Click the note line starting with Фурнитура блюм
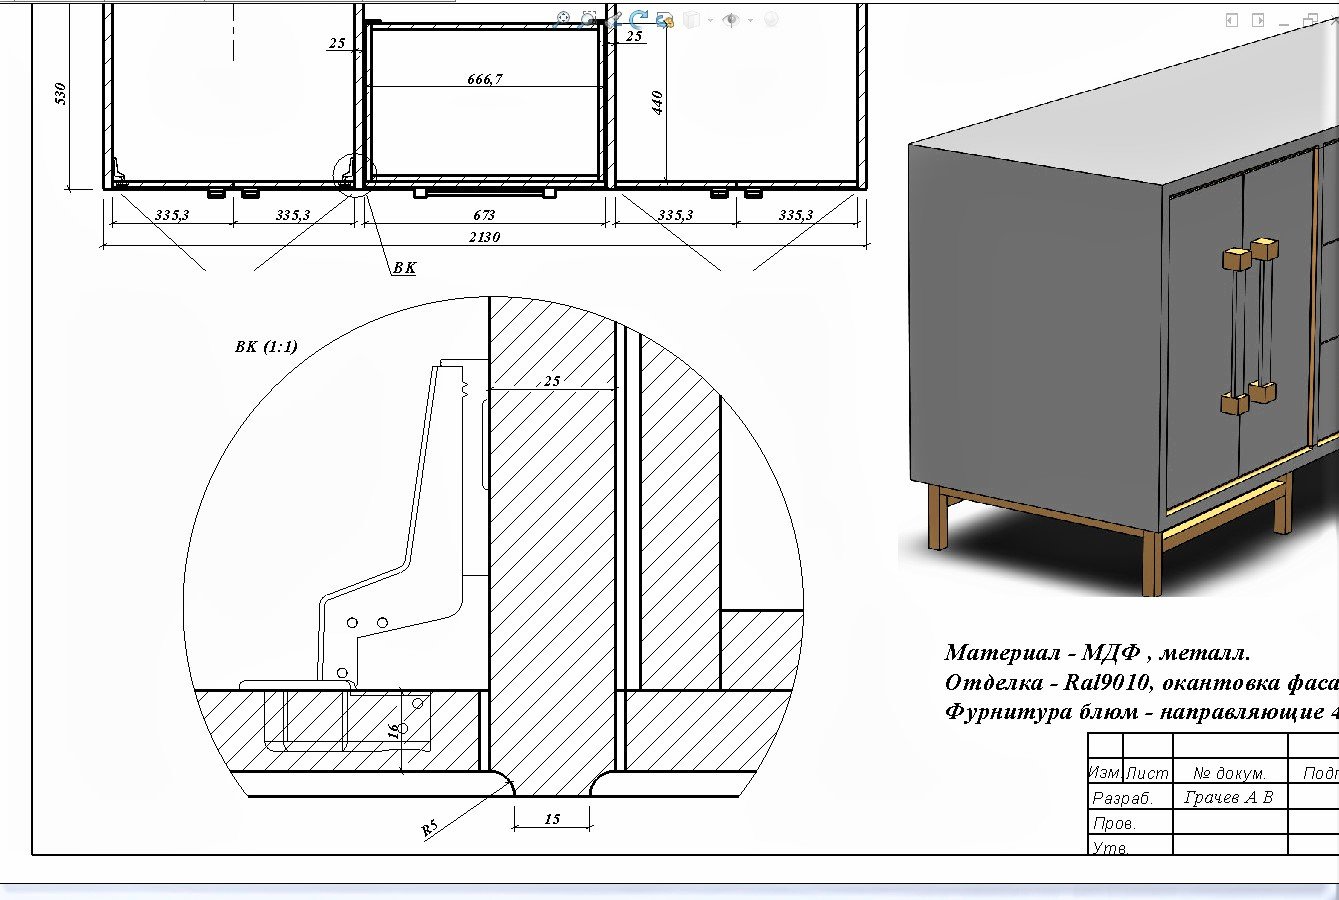Viewport: 1339px width, 900px height. (x=1141, y=713)
